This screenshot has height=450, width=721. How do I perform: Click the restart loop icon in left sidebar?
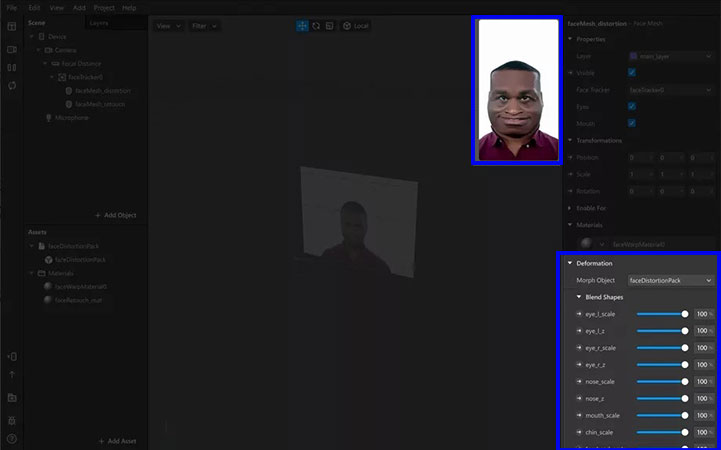pyautogui.click(x=12, y=85)
